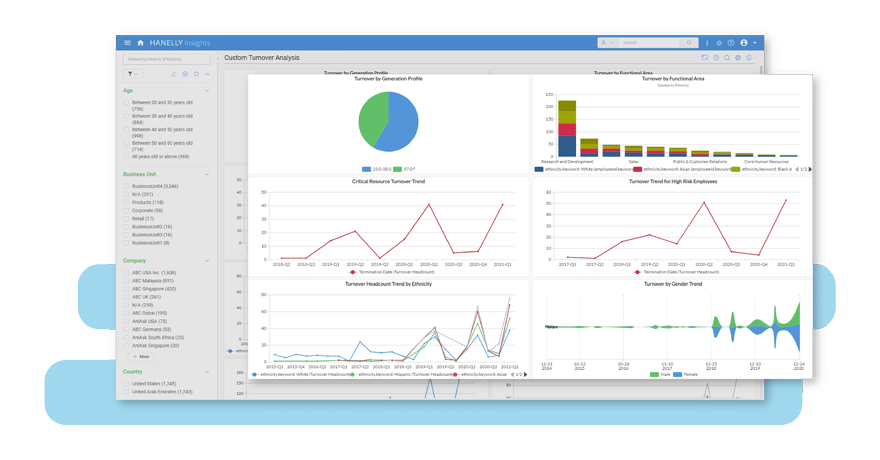Toggle green 57.0 legend swatch in pie chart
This screenshot has width=880, height=460.
click(397, 169)
